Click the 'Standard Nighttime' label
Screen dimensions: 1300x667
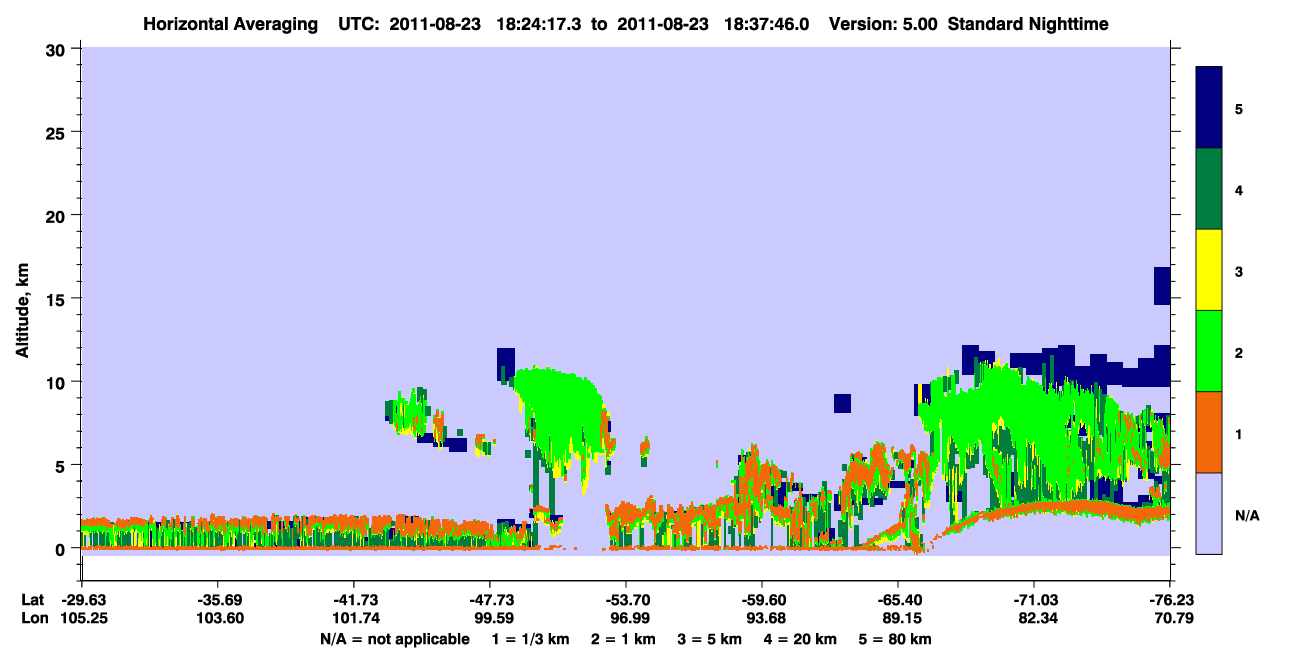coord(1028,24)
